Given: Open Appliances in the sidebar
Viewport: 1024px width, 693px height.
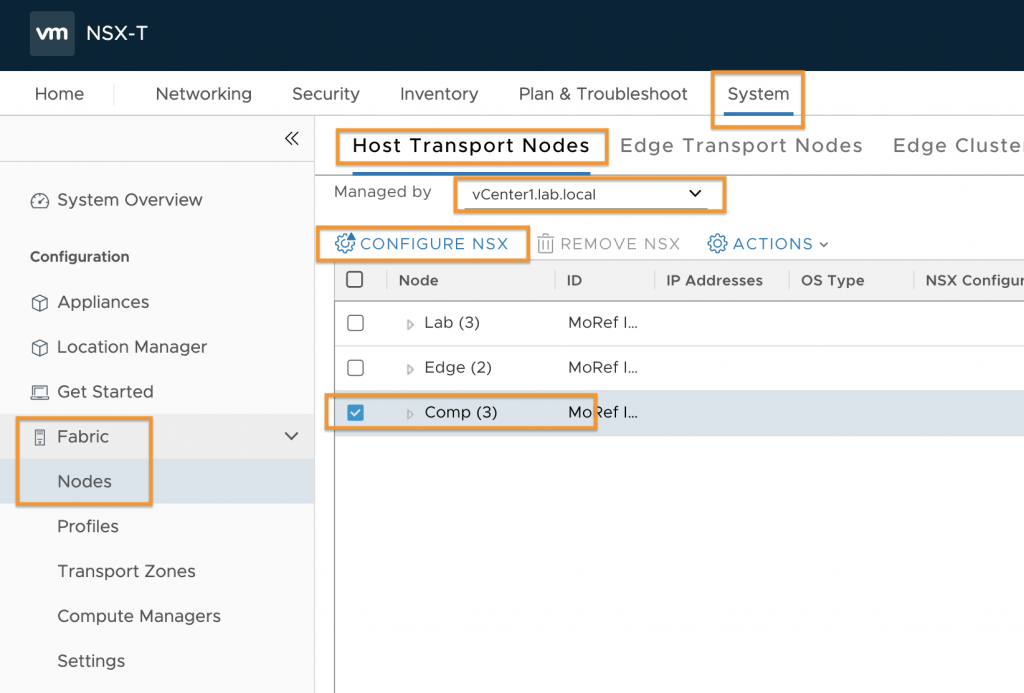Looking at the screenshot, I should pos(103,302).
